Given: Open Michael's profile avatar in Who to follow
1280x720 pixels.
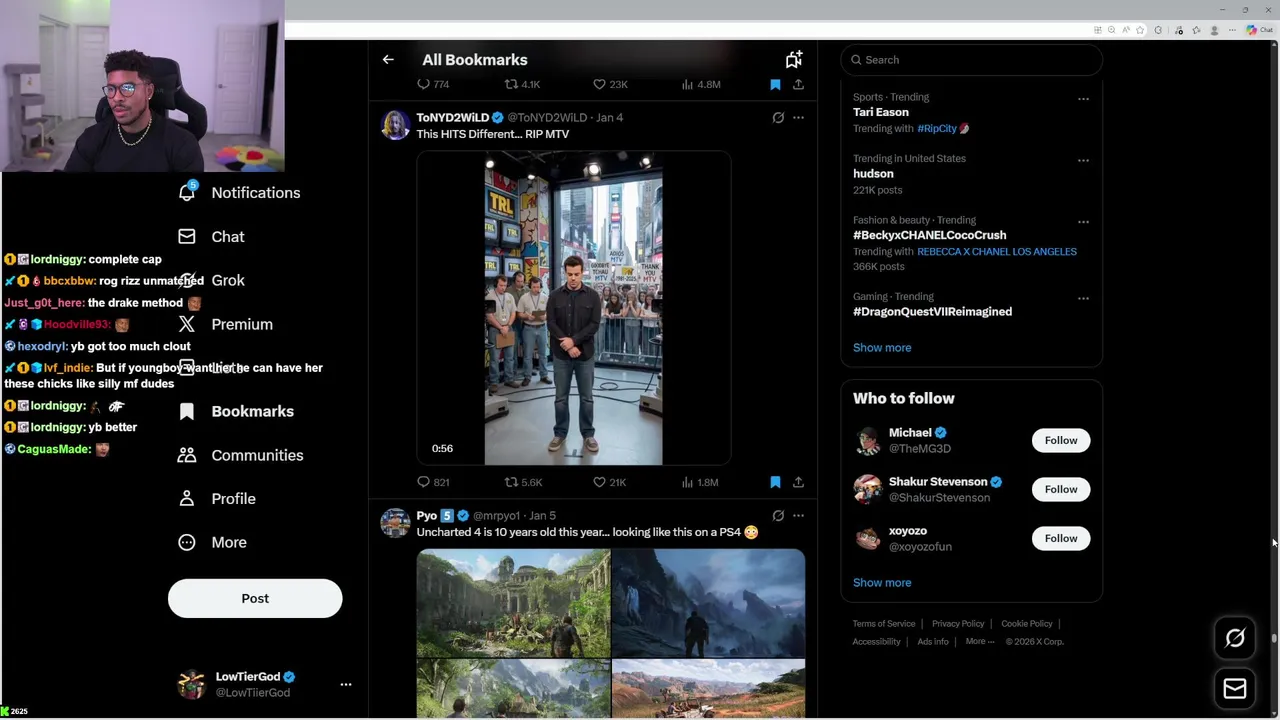Looking at the screenshot, I should 867,440.
